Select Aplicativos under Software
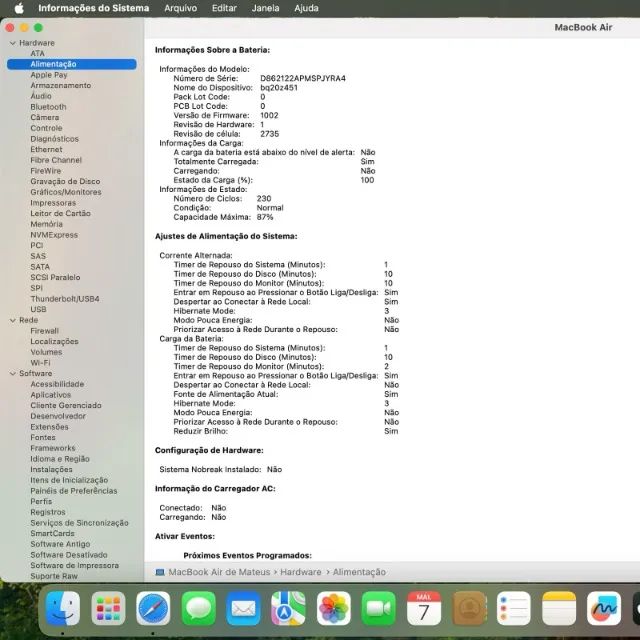This screenshot has width=640, height=640. pos(51,395)
